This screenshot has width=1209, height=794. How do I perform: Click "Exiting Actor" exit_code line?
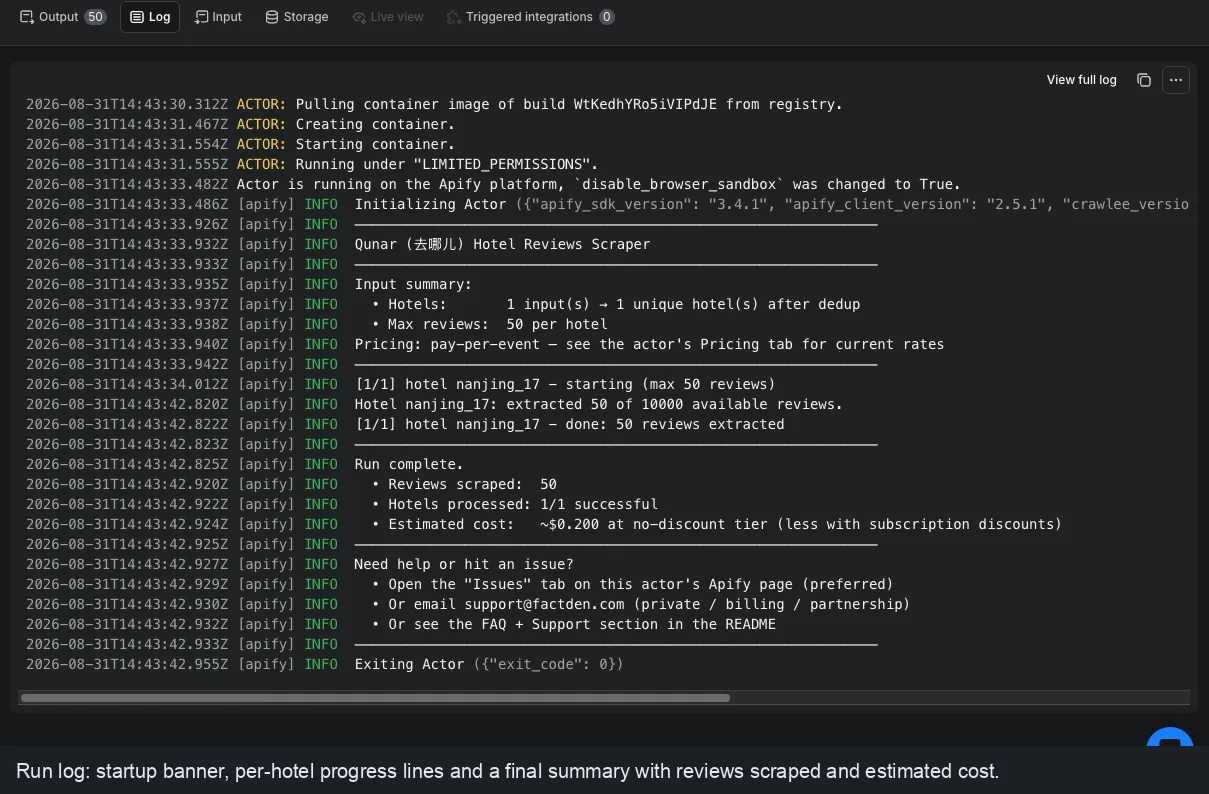click(325, 664)
